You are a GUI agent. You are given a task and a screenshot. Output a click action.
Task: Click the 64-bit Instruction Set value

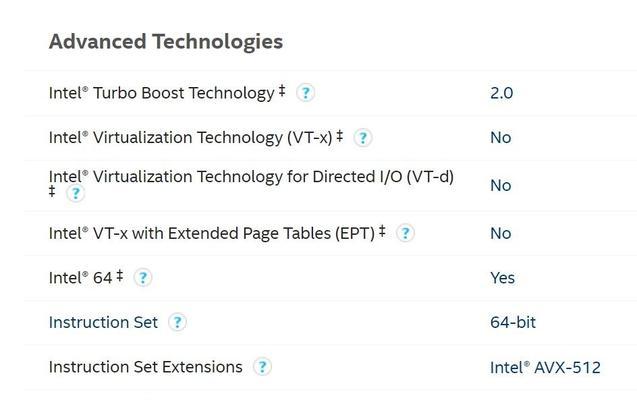point(513,322)
